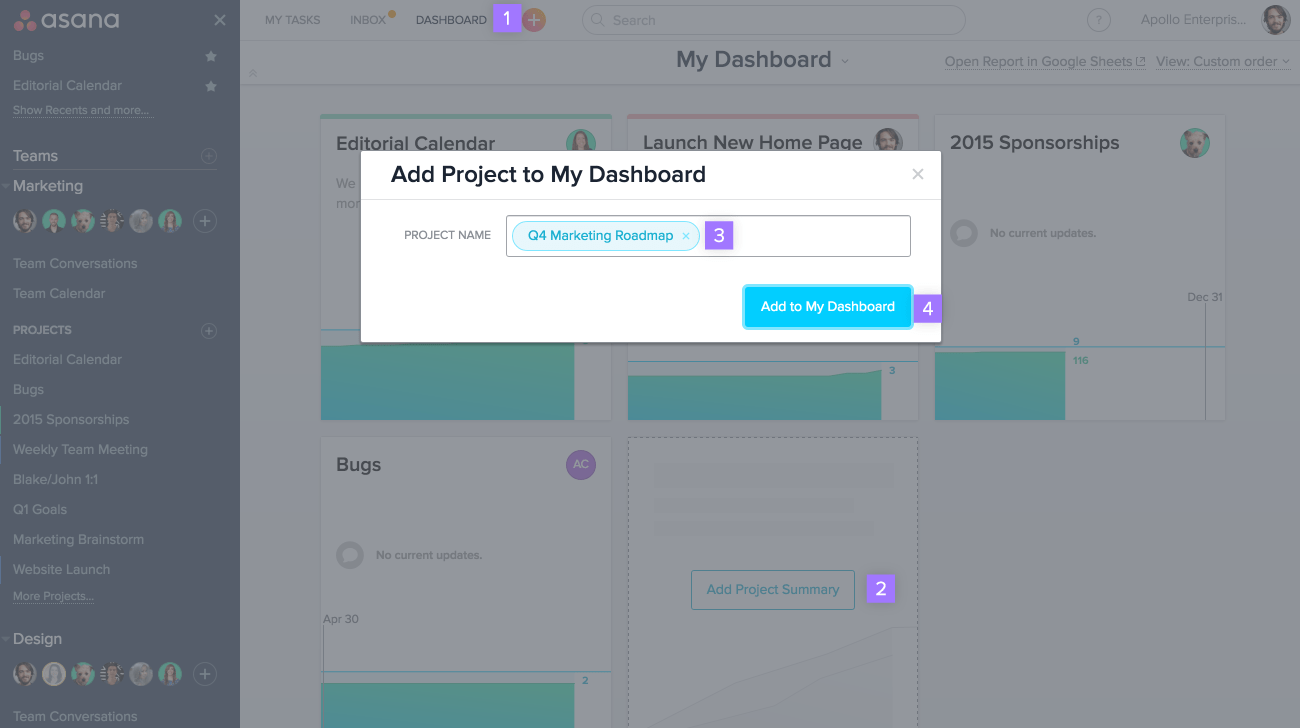
Task: Click the plus icon to add Marketing member
Action: pyautogui.click(x=205, y=221)
